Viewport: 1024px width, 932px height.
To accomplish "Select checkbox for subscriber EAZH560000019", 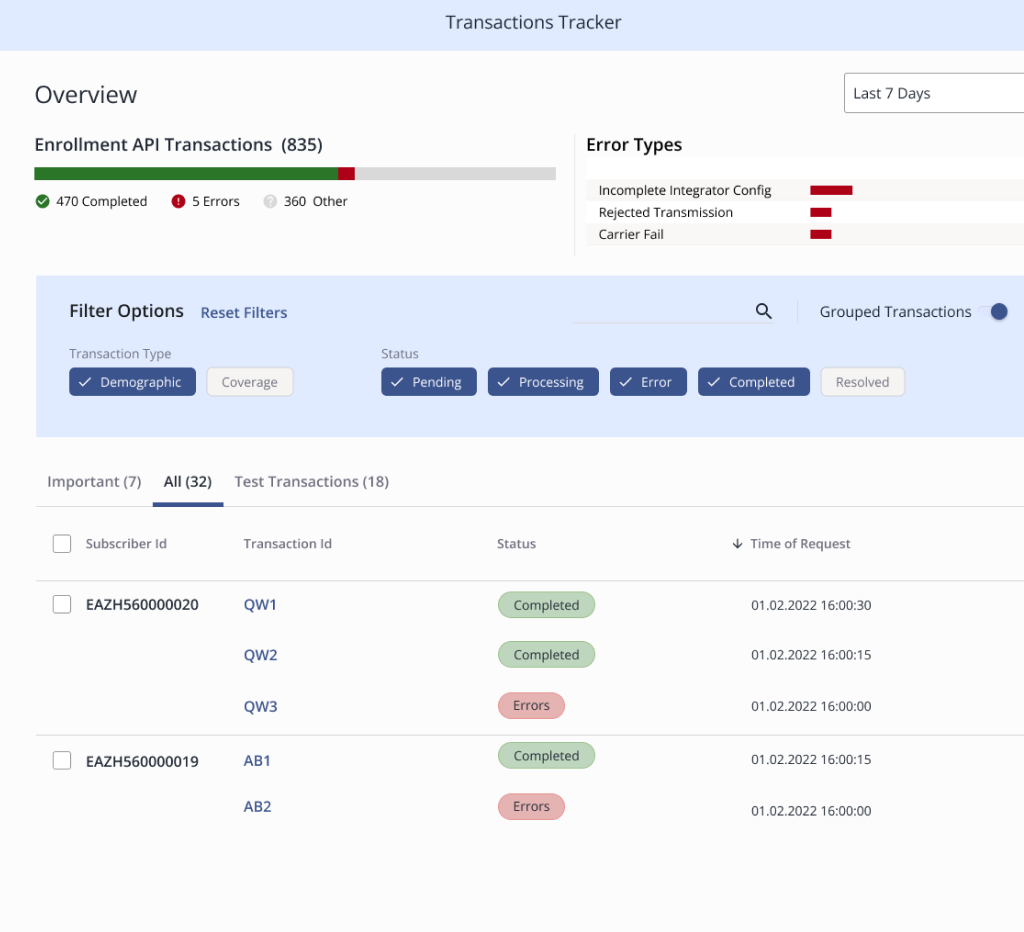I will [62, 761].
